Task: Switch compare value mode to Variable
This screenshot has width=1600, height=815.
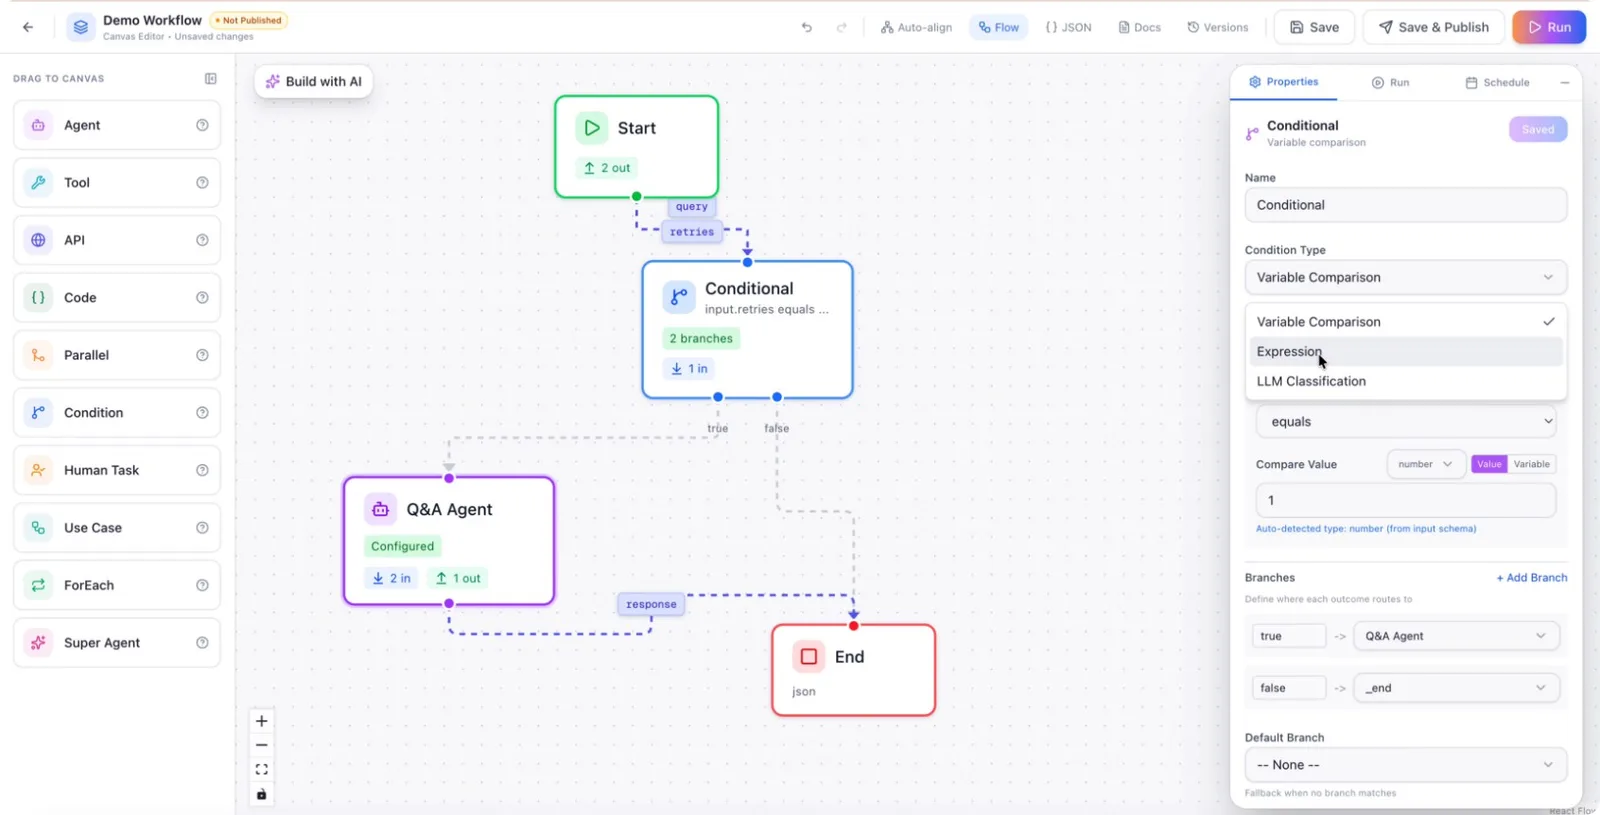Action: point(1531,464)
